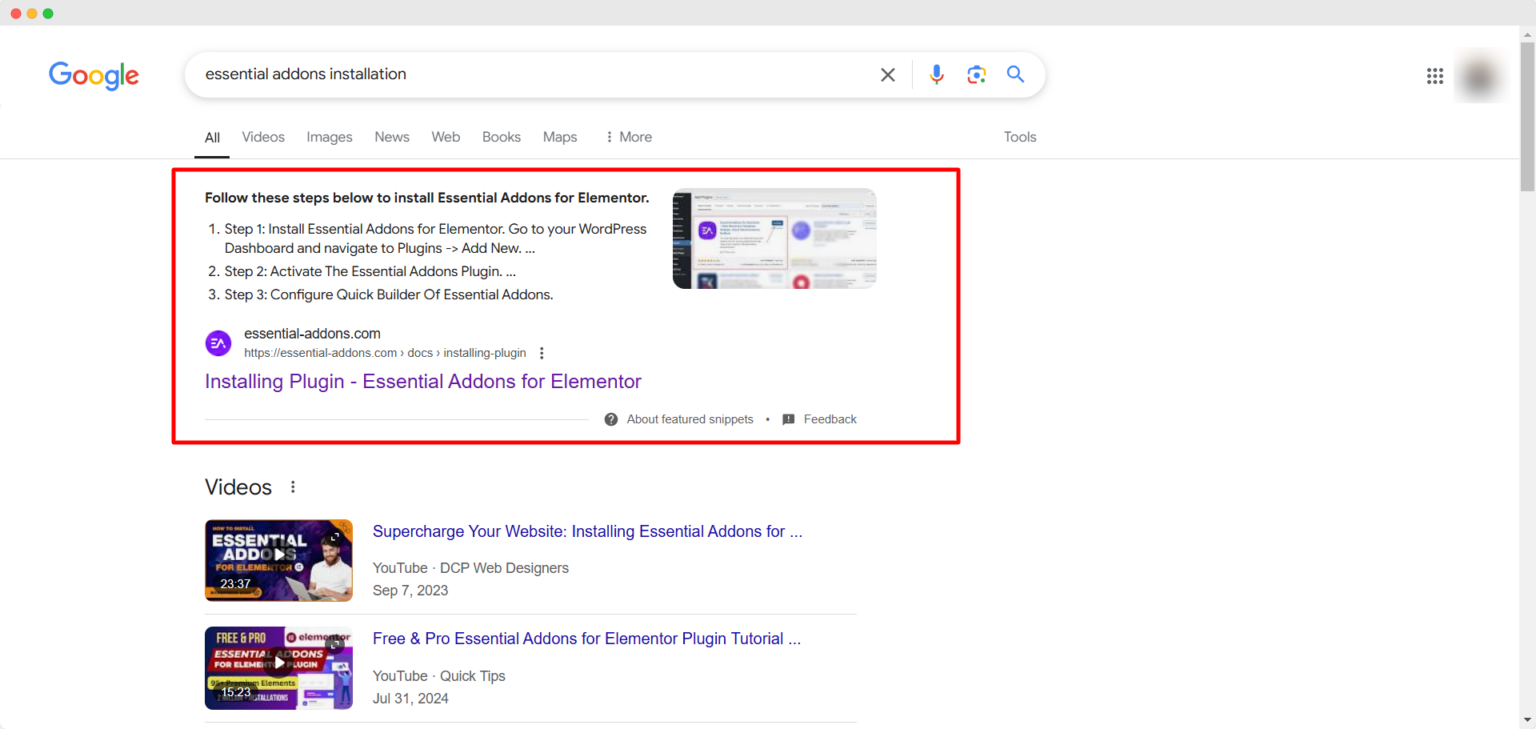
Task: Click the search magnifier icon
Action: point(1015,74)
